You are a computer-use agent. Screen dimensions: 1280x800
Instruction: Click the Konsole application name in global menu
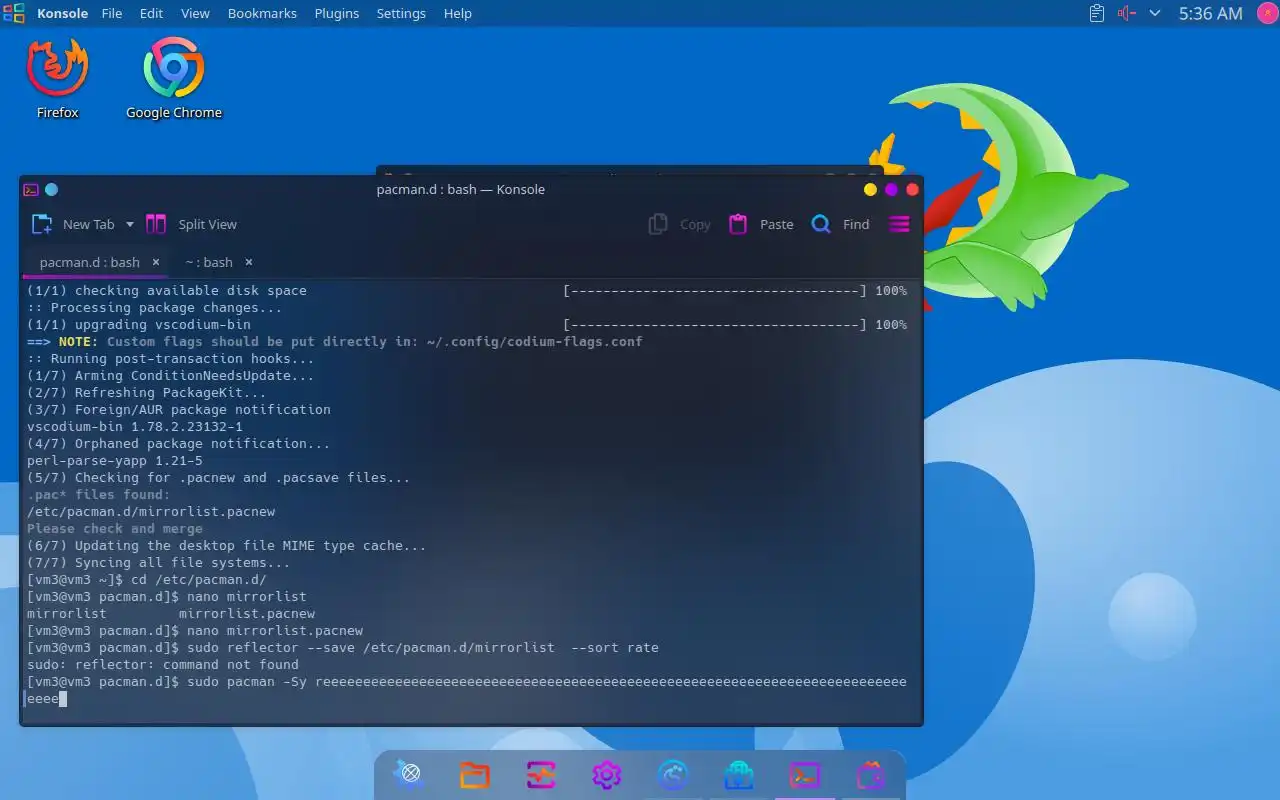62,13
